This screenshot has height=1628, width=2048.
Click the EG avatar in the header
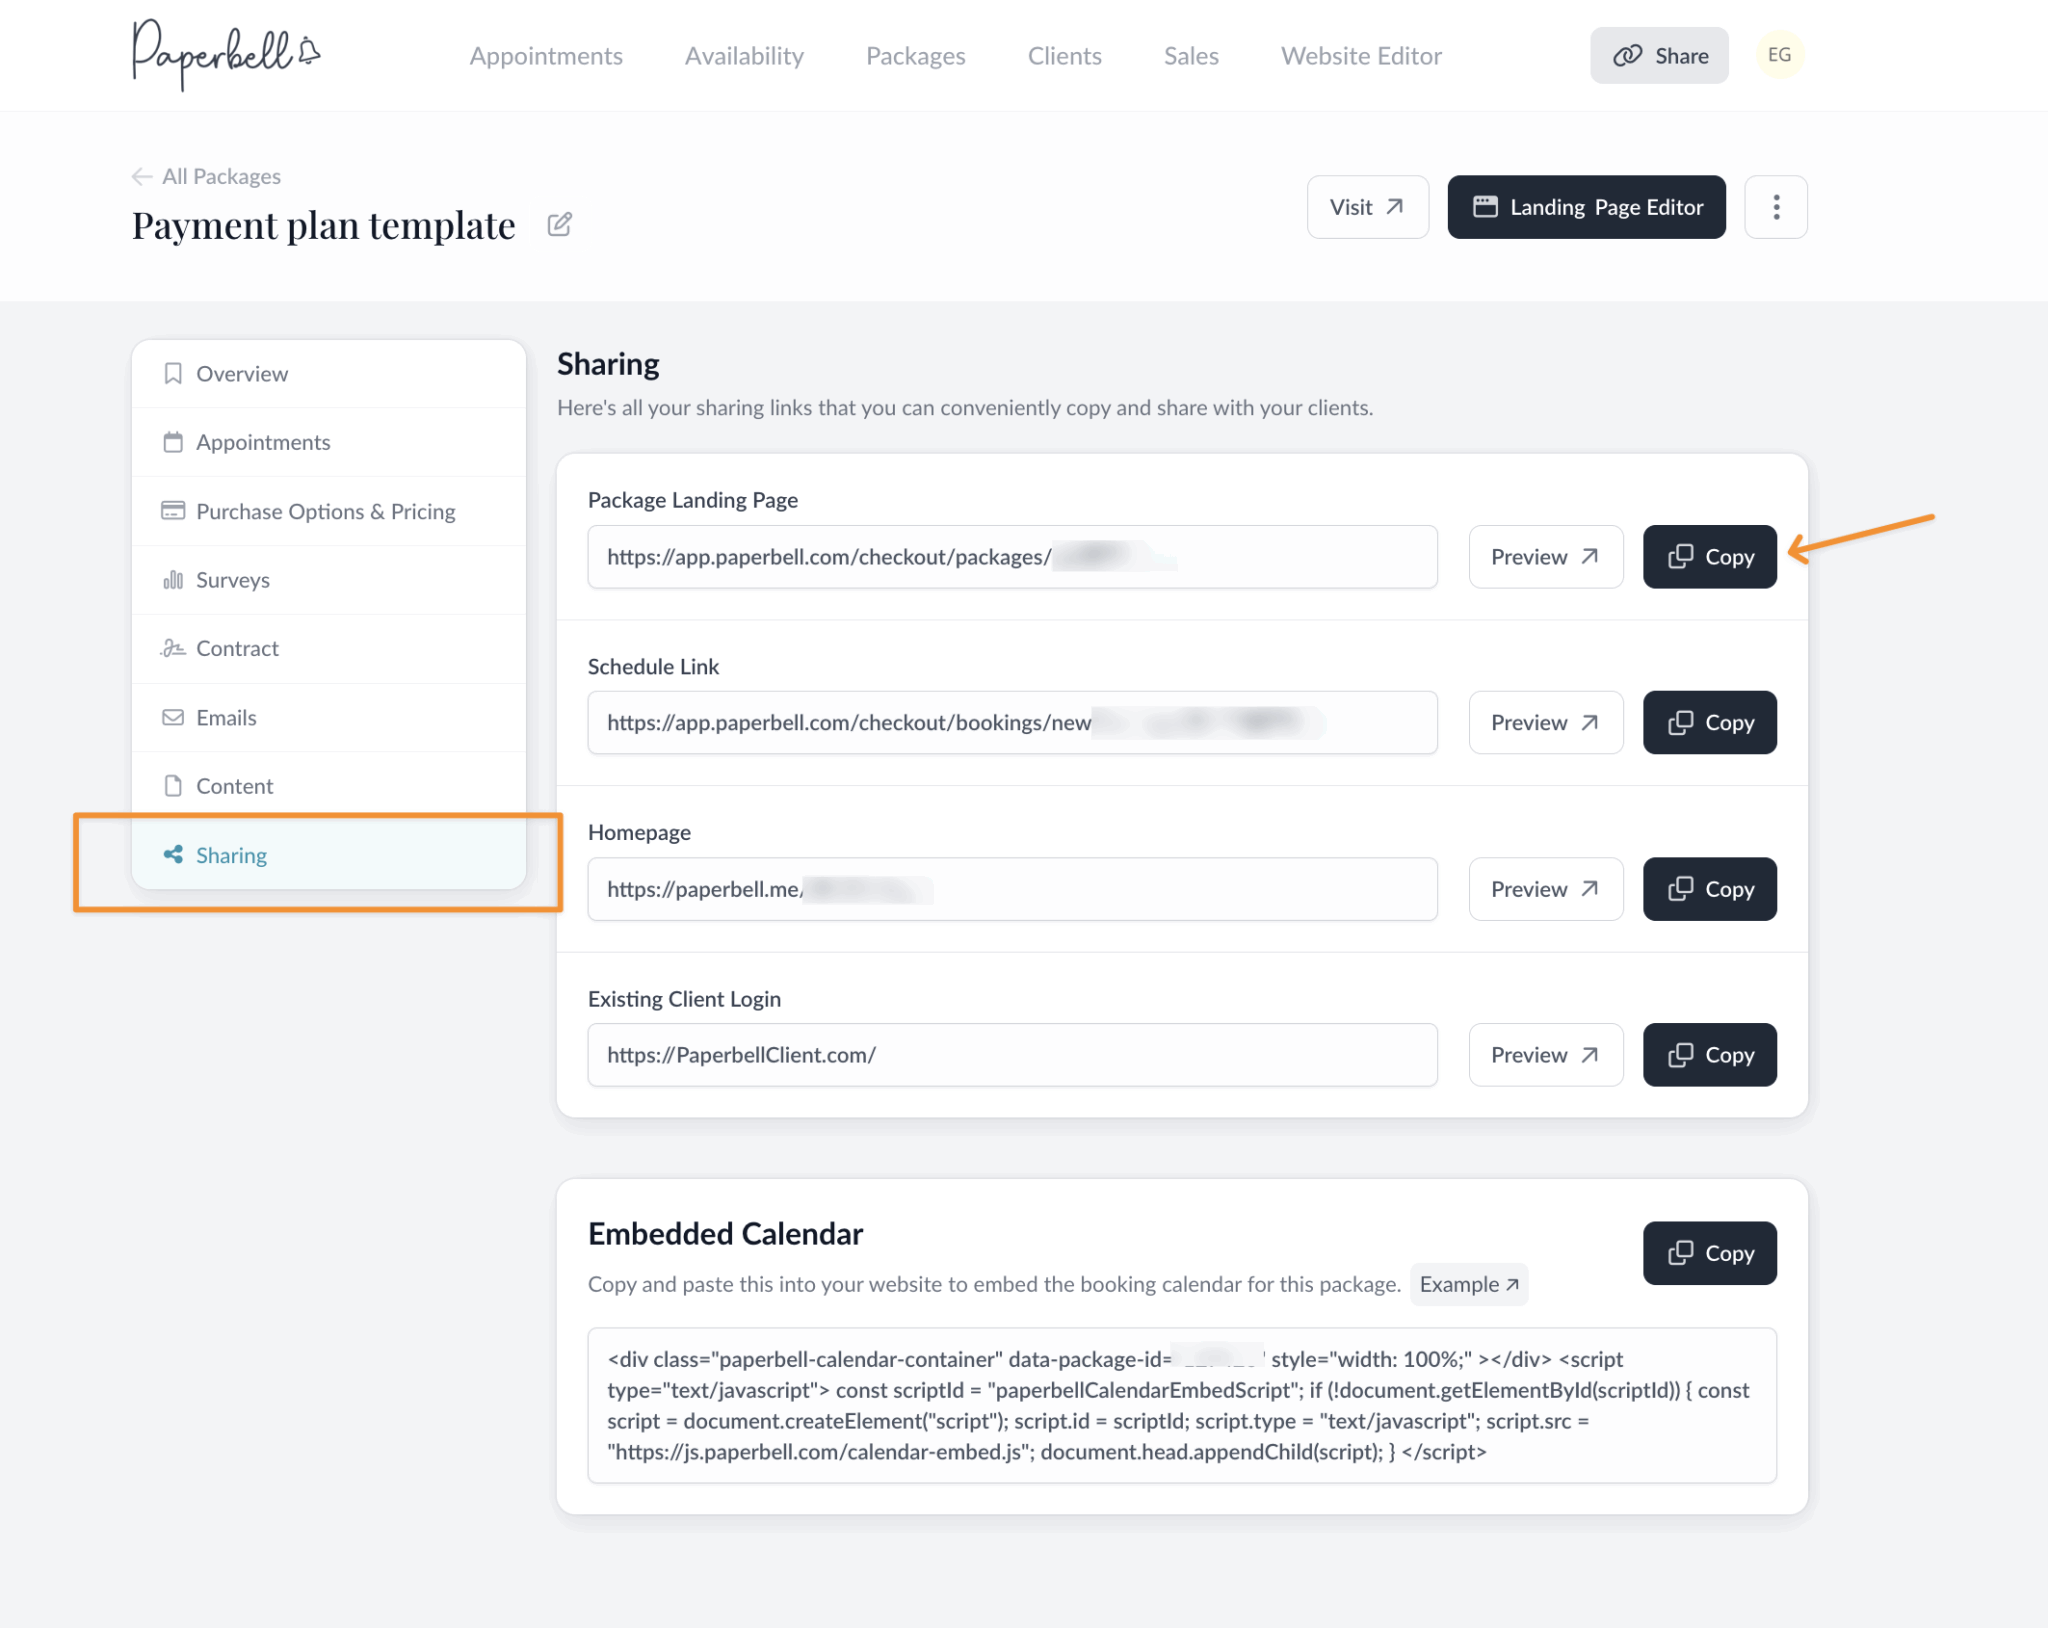pyautogui.click(x=1779, y=55)
